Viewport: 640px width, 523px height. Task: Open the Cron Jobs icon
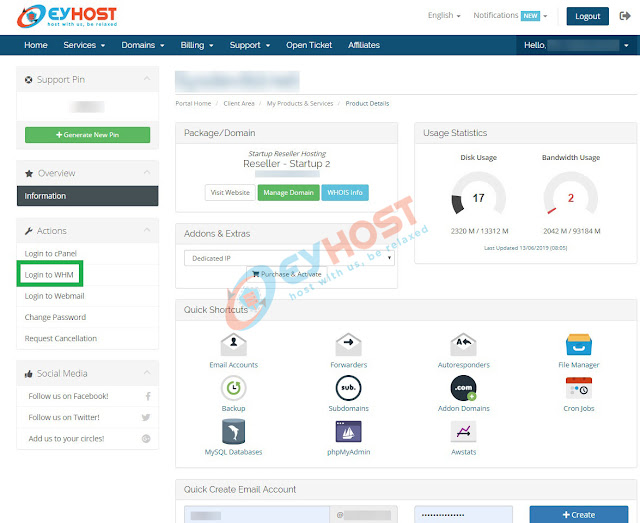[579, 388]
